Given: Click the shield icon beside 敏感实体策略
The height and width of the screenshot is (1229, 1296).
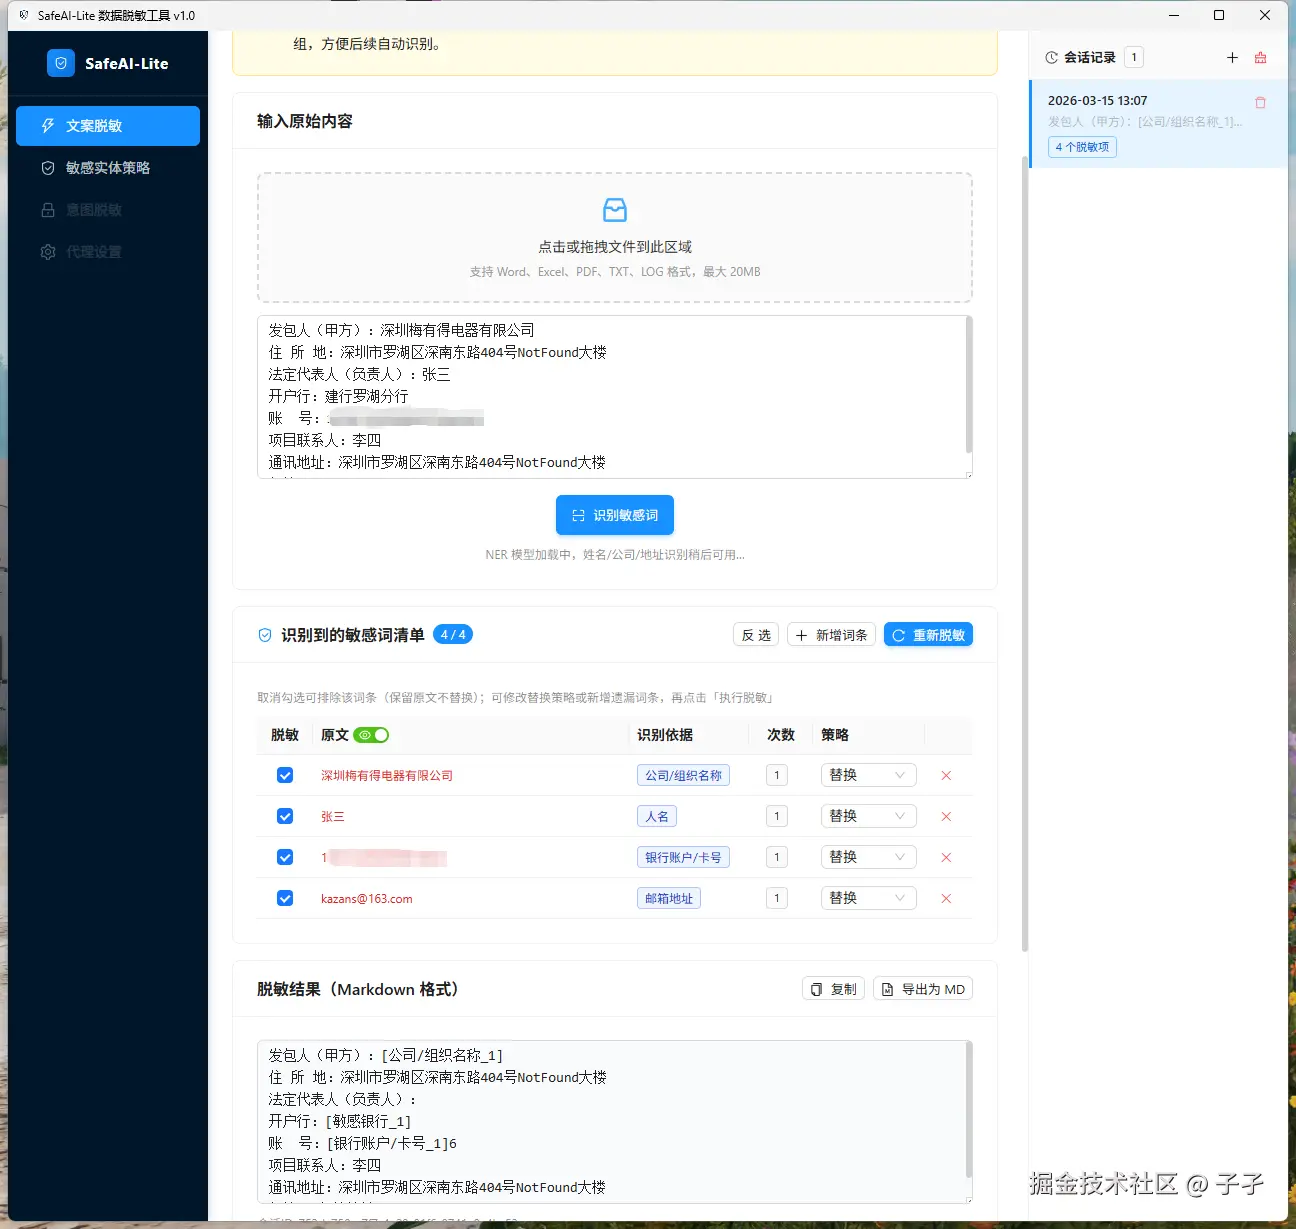Looking at the screenshot, I should (48, 167).
